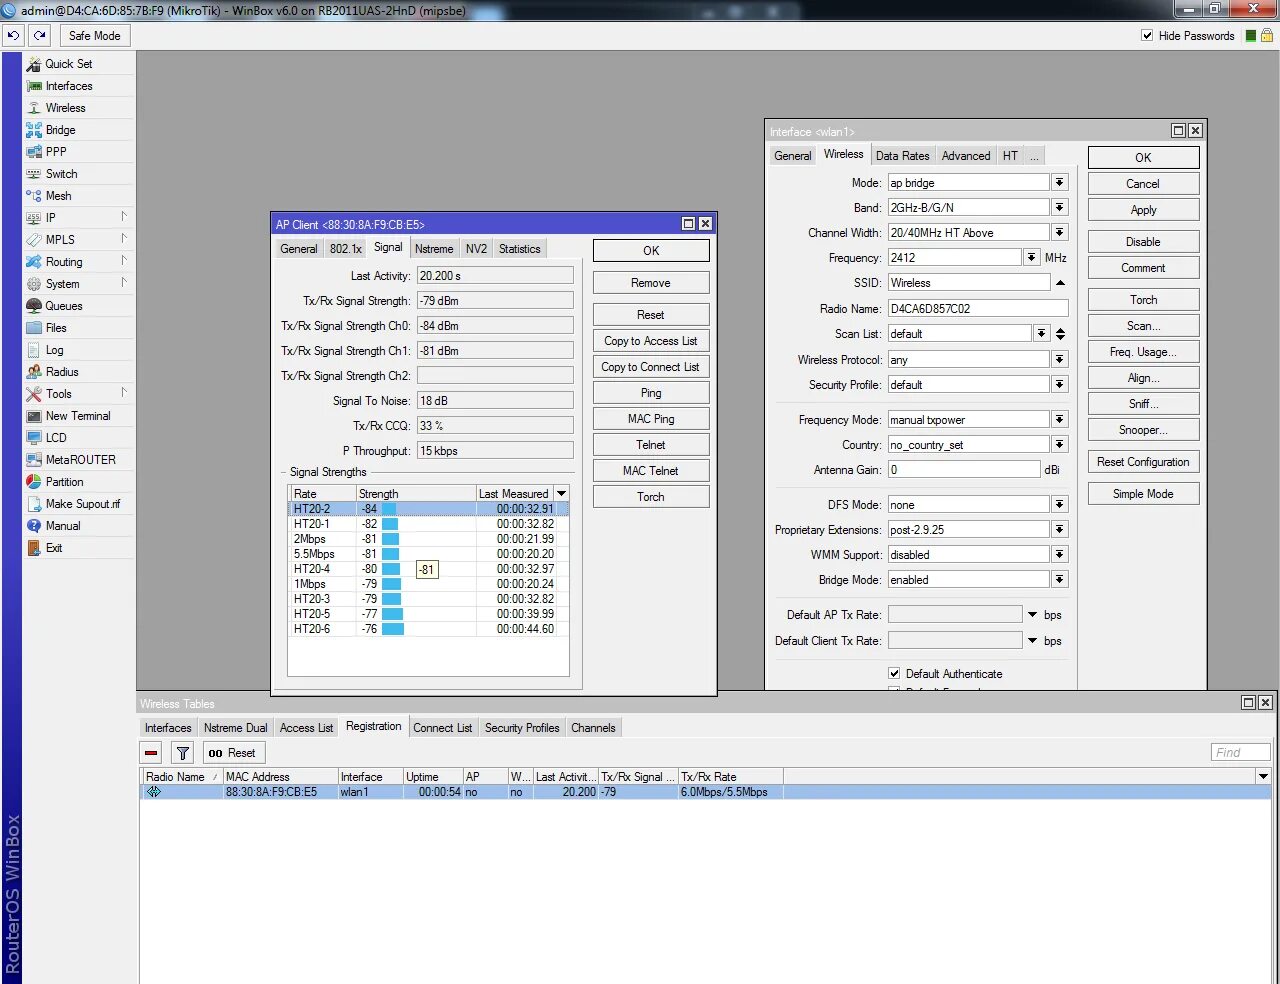Click the Antenna Gain input field
Viewport: 1280px width, 984px height.
[964, 469]
